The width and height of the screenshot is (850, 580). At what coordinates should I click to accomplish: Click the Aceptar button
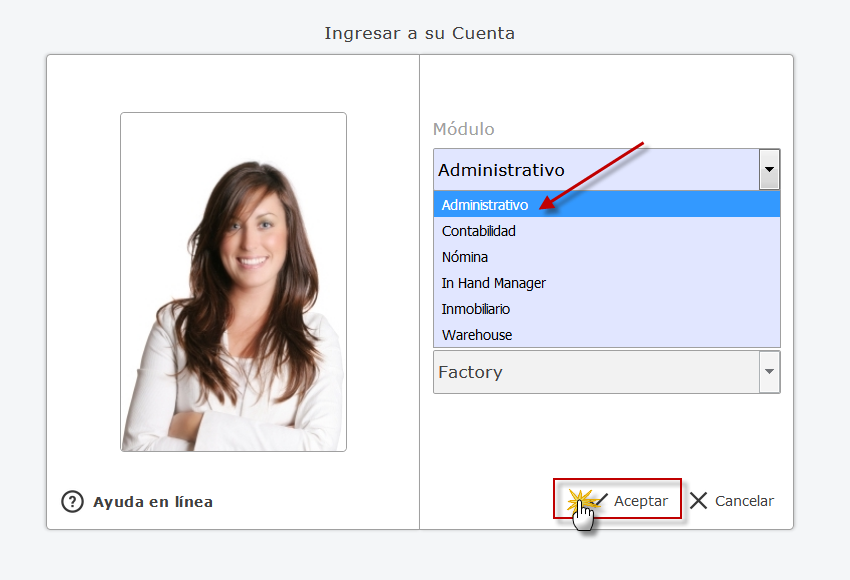[617, 499]
